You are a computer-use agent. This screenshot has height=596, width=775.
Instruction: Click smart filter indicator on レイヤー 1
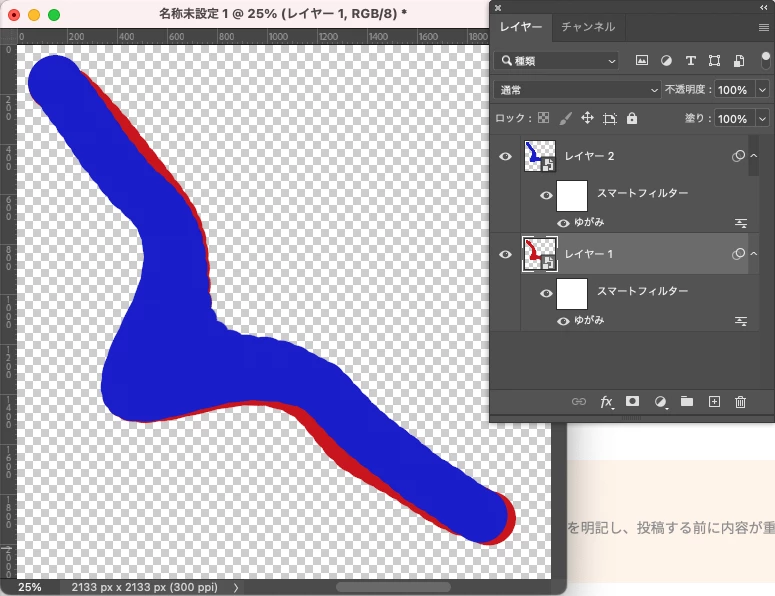point(738,254)
